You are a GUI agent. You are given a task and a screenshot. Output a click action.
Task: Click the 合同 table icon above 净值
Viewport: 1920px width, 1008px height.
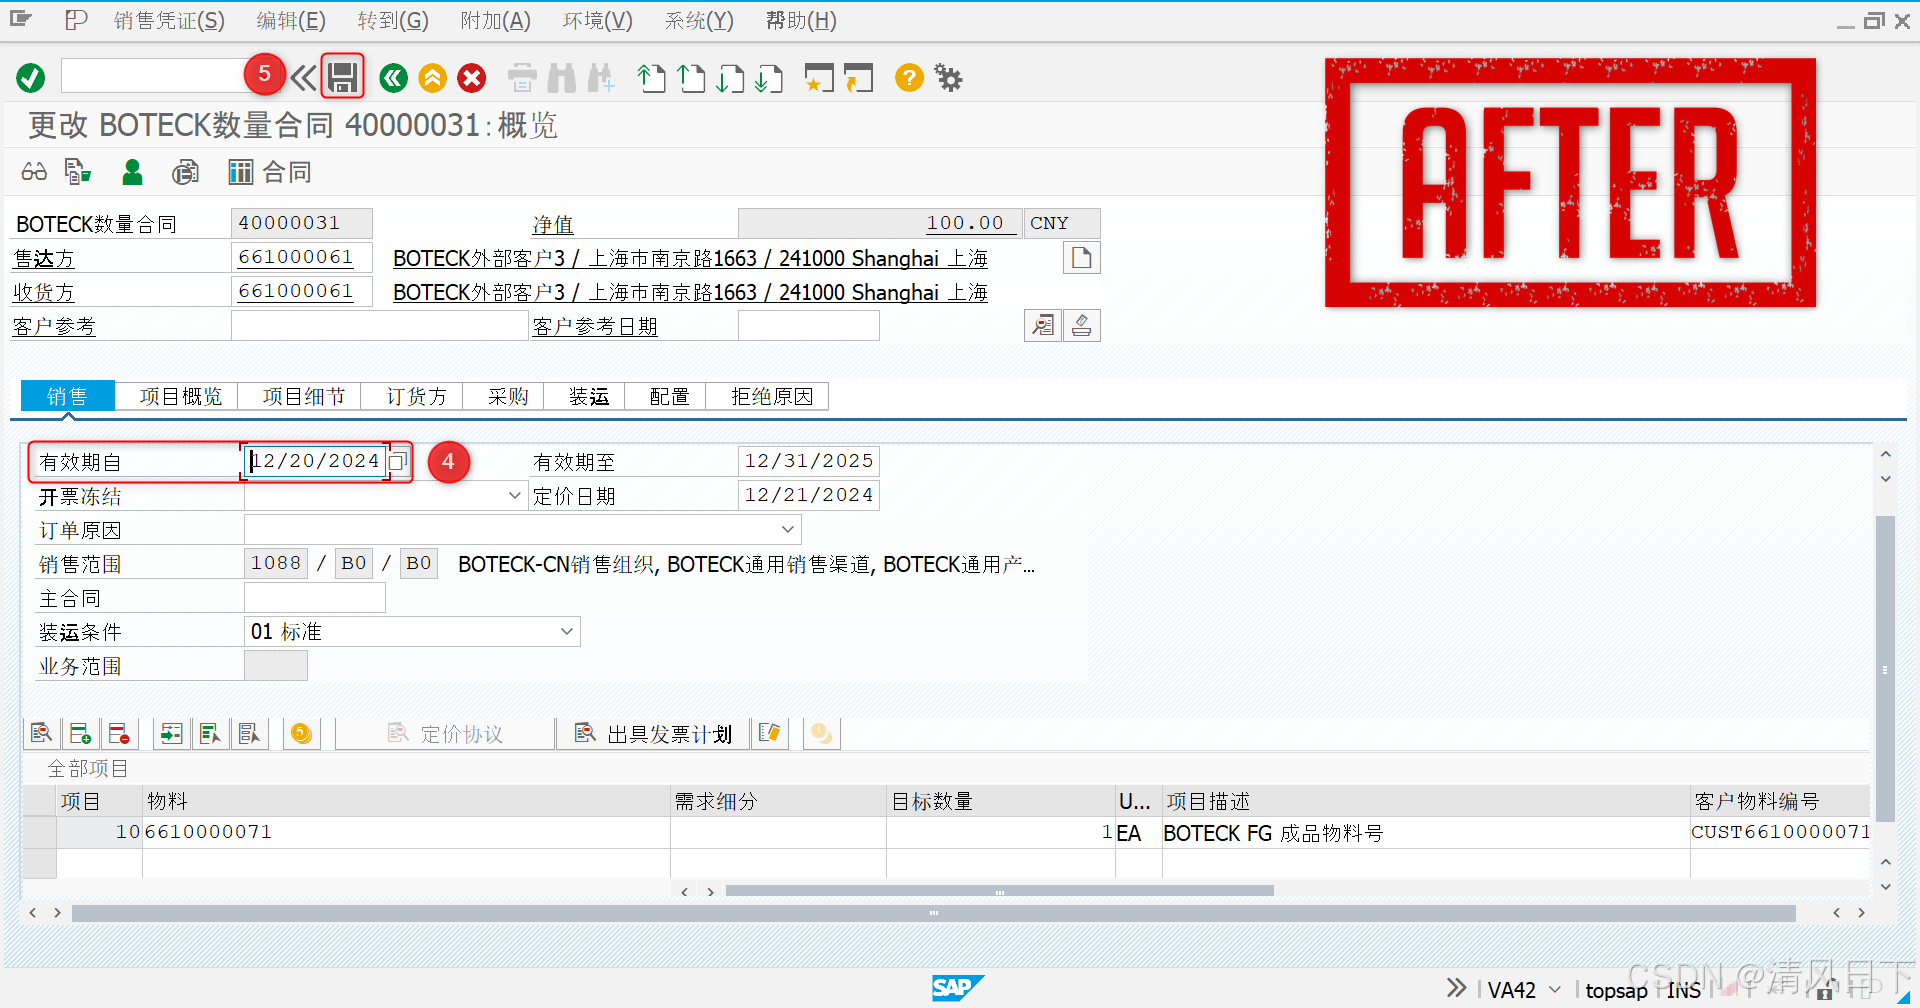[240, 171]
